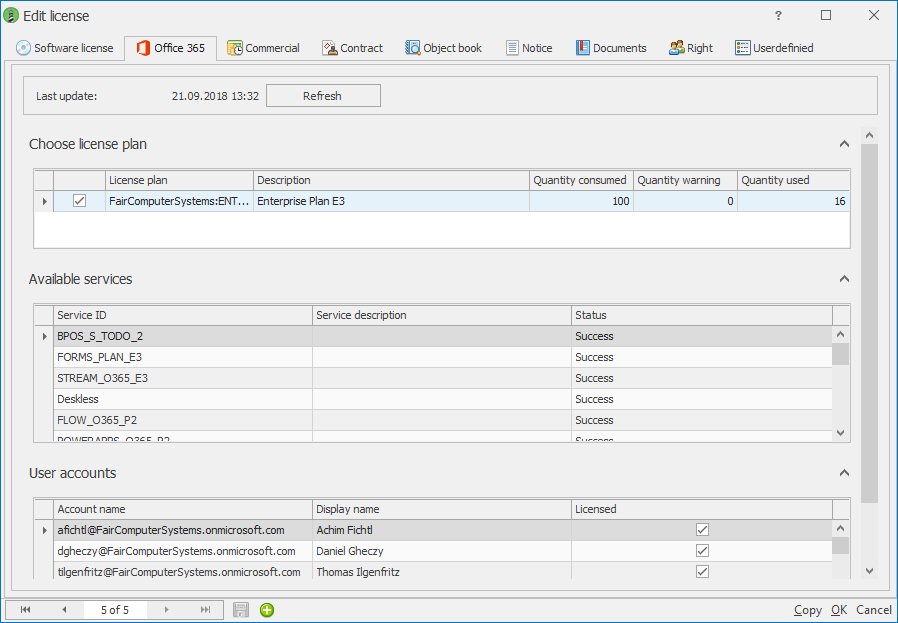
Task: Click the Copy button
Action: click(808, 610)
